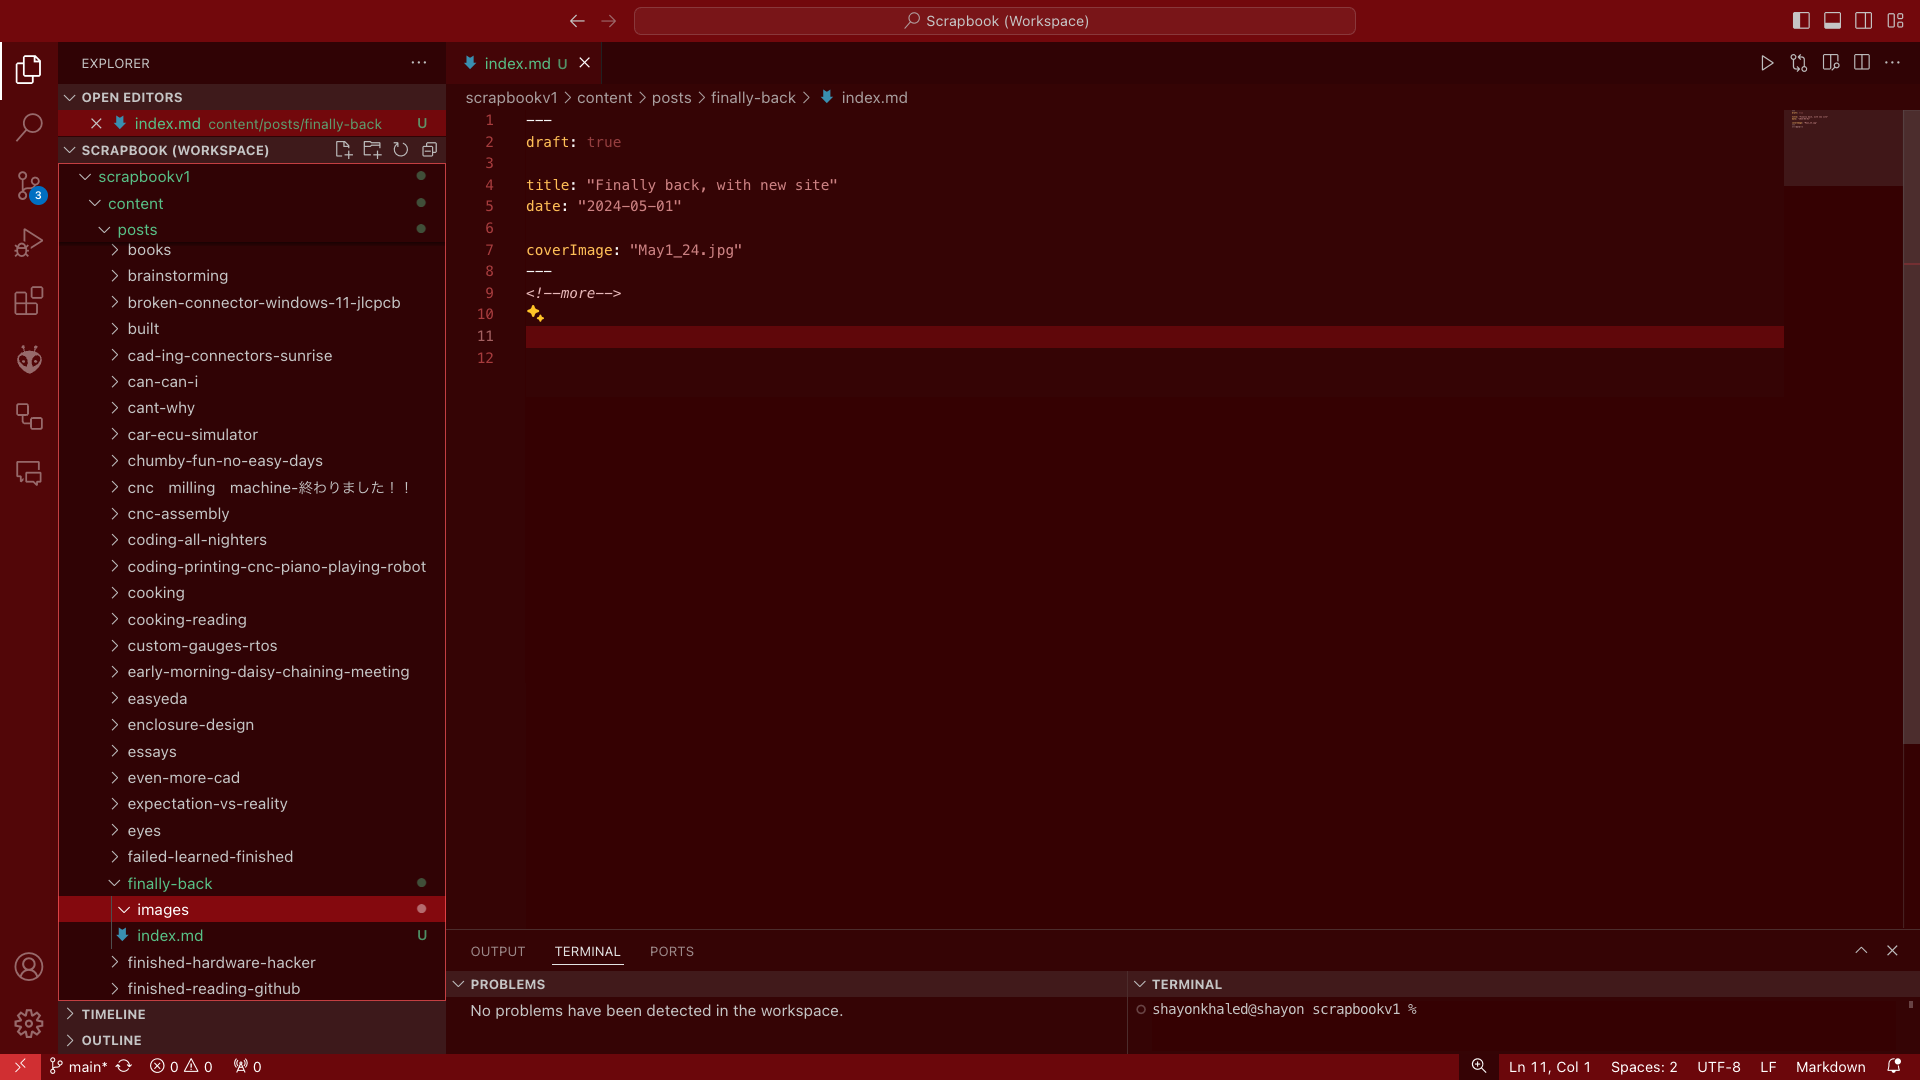The height and width of the screenshot is (1080, 1920).
Task: Maximize the panel with up chevron
Action: pos(1861,951)
